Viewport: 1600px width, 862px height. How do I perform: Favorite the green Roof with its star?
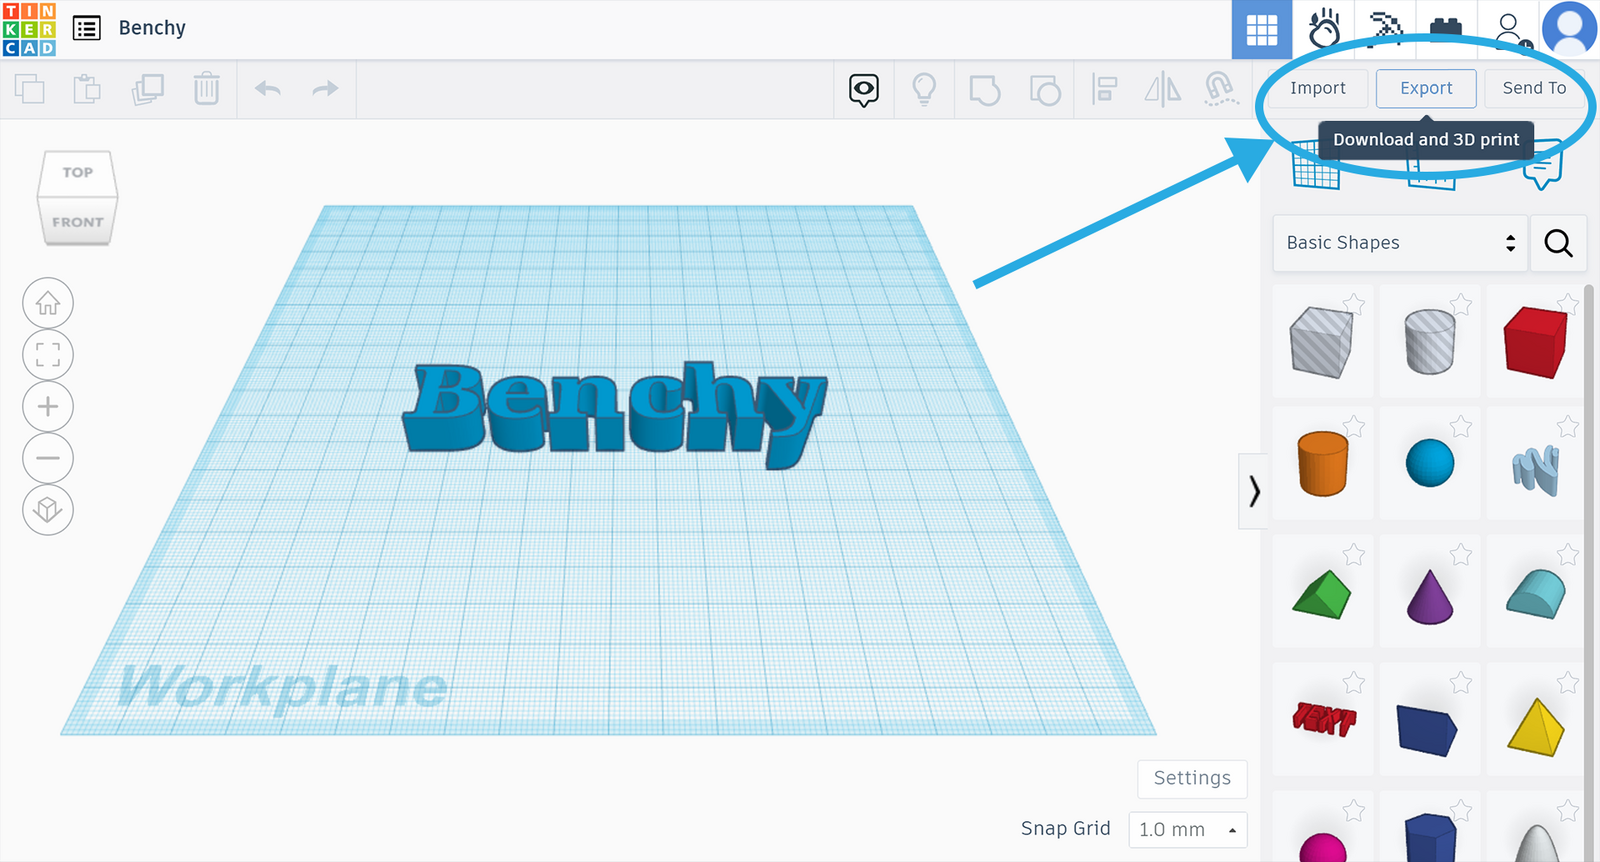click(x=1354, y=554)
